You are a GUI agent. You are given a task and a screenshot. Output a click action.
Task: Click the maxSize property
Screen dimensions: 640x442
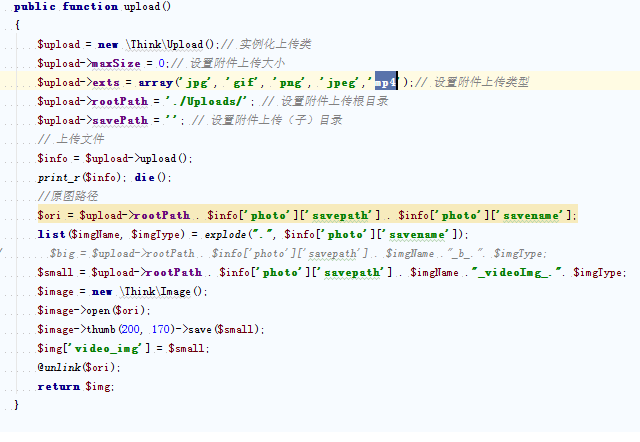click(114, 63)
